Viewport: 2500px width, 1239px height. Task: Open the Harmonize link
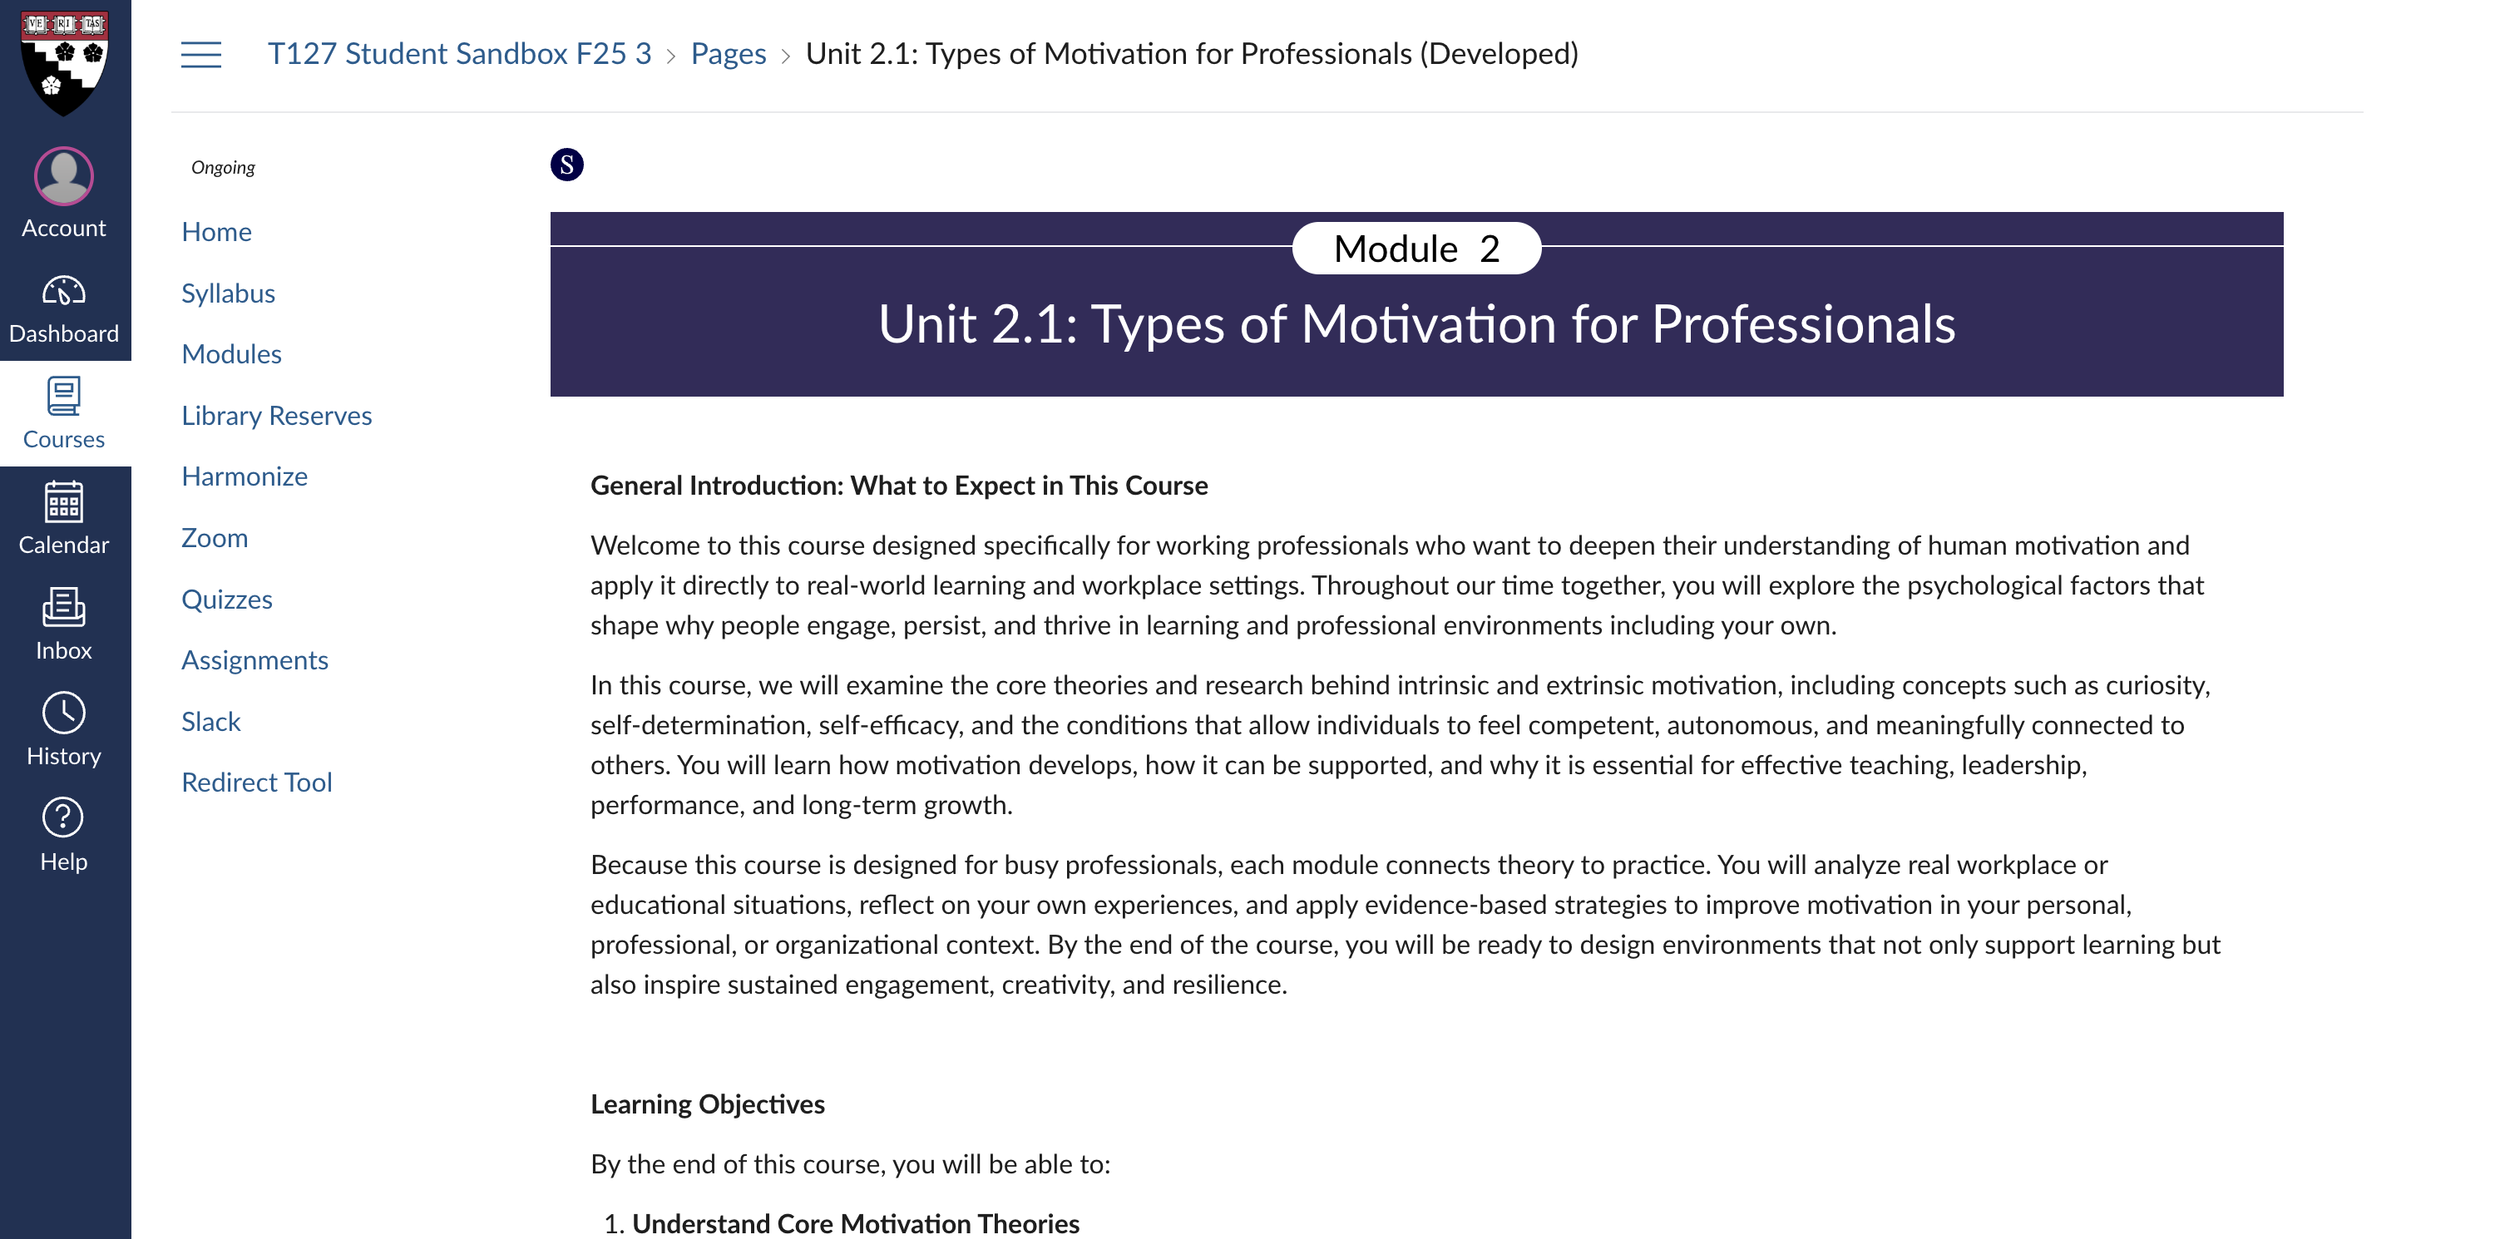tap(244, 477)
